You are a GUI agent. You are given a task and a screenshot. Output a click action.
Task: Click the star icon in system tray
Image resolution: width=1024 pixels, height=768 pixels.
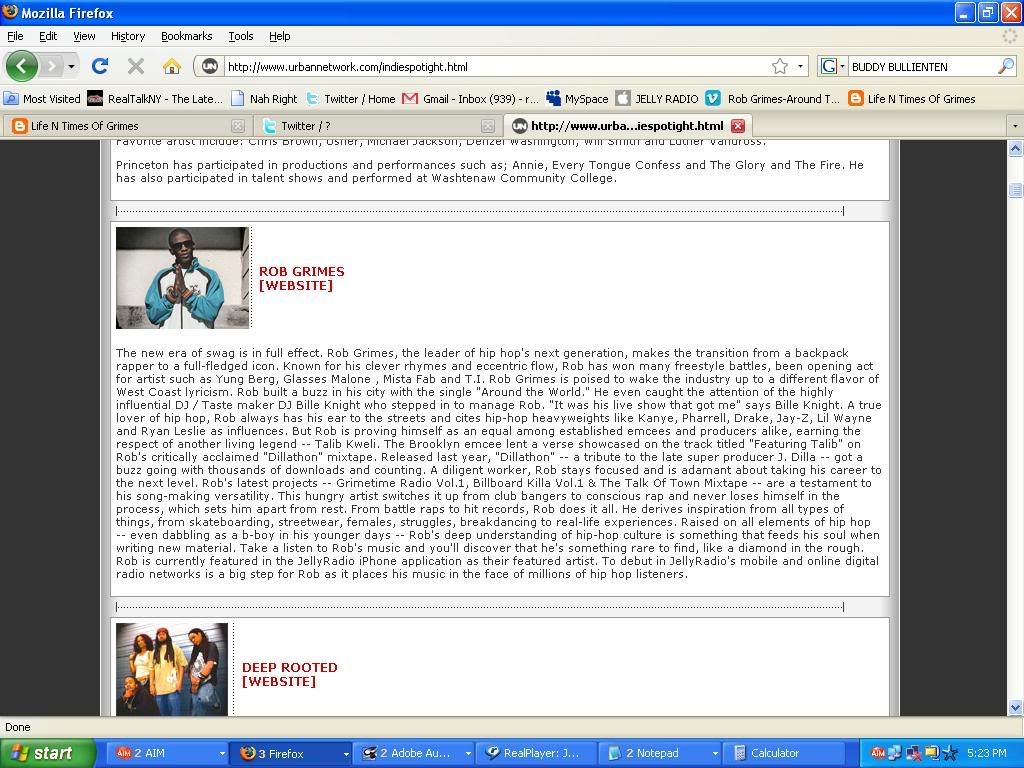950,753
